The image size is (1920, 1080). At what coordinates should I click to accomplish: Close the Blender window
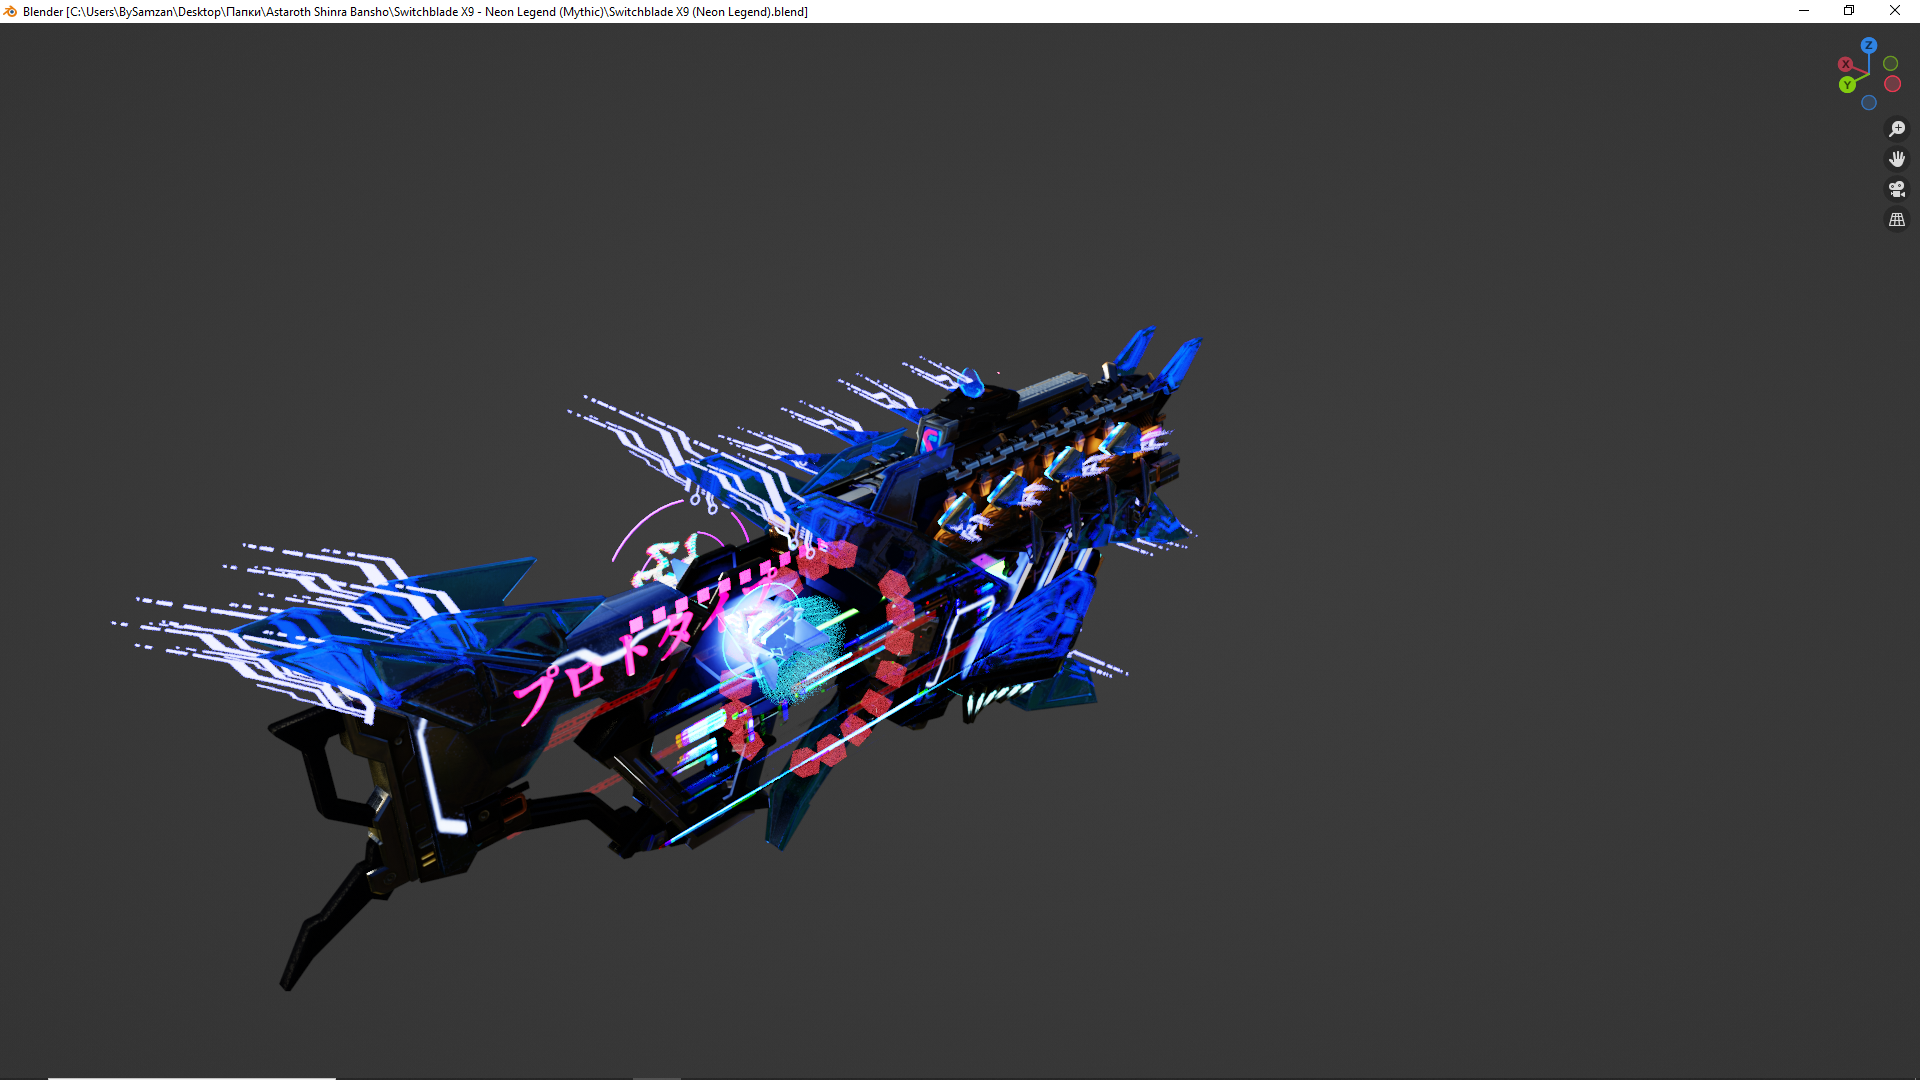[1895, 11]
